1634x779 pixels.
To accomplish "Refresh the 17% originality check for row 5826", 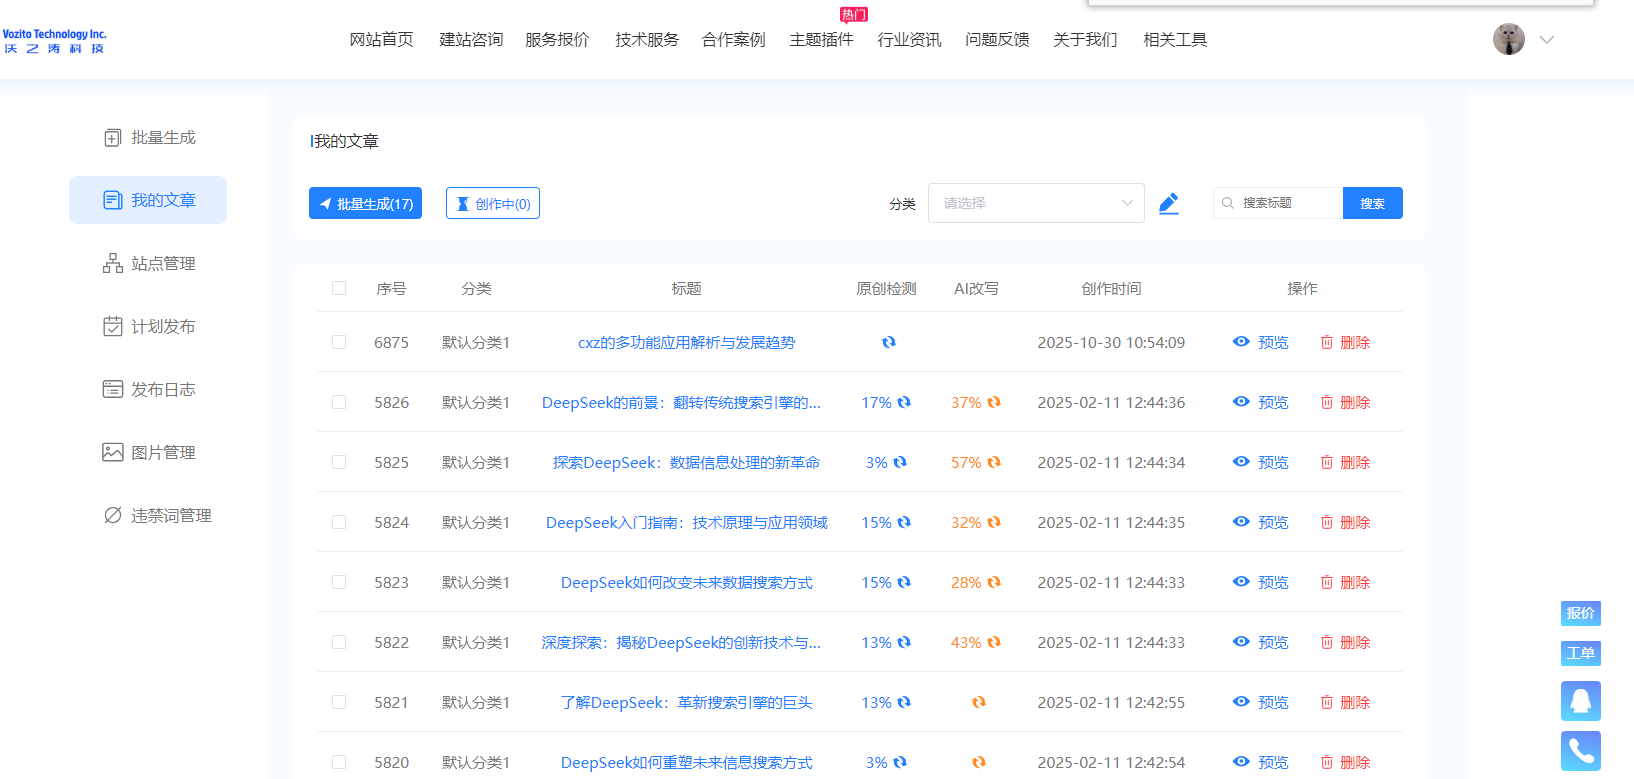I will point(904,402).
